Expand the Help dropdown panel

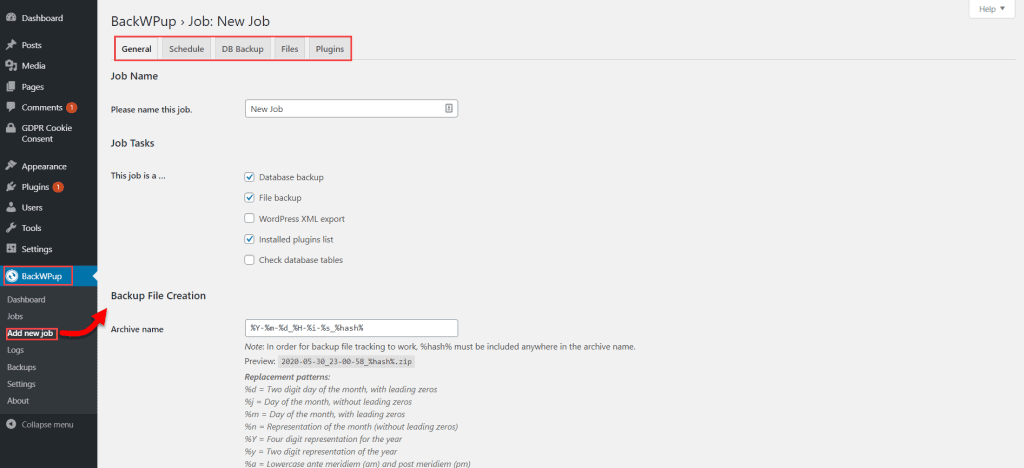pos(992,9)
